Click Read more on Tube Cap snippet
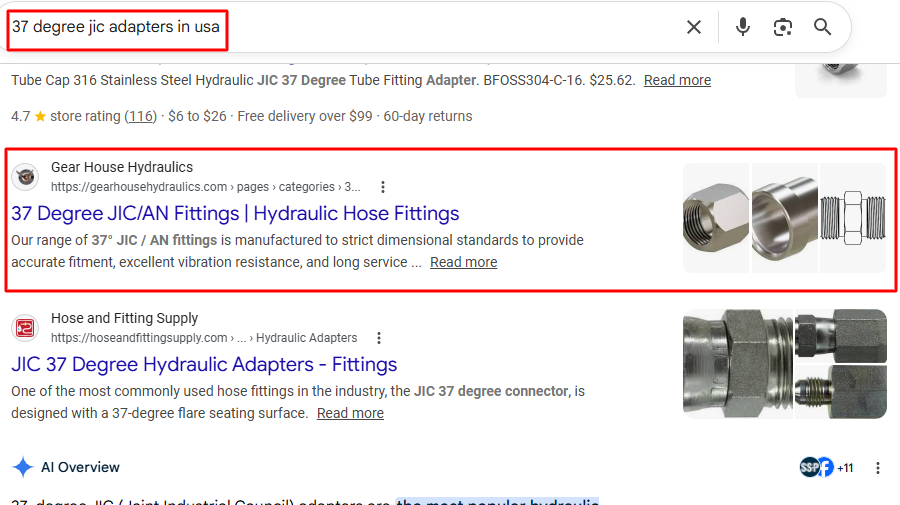This screenshot has height=505, width=900. coord(677,80)
